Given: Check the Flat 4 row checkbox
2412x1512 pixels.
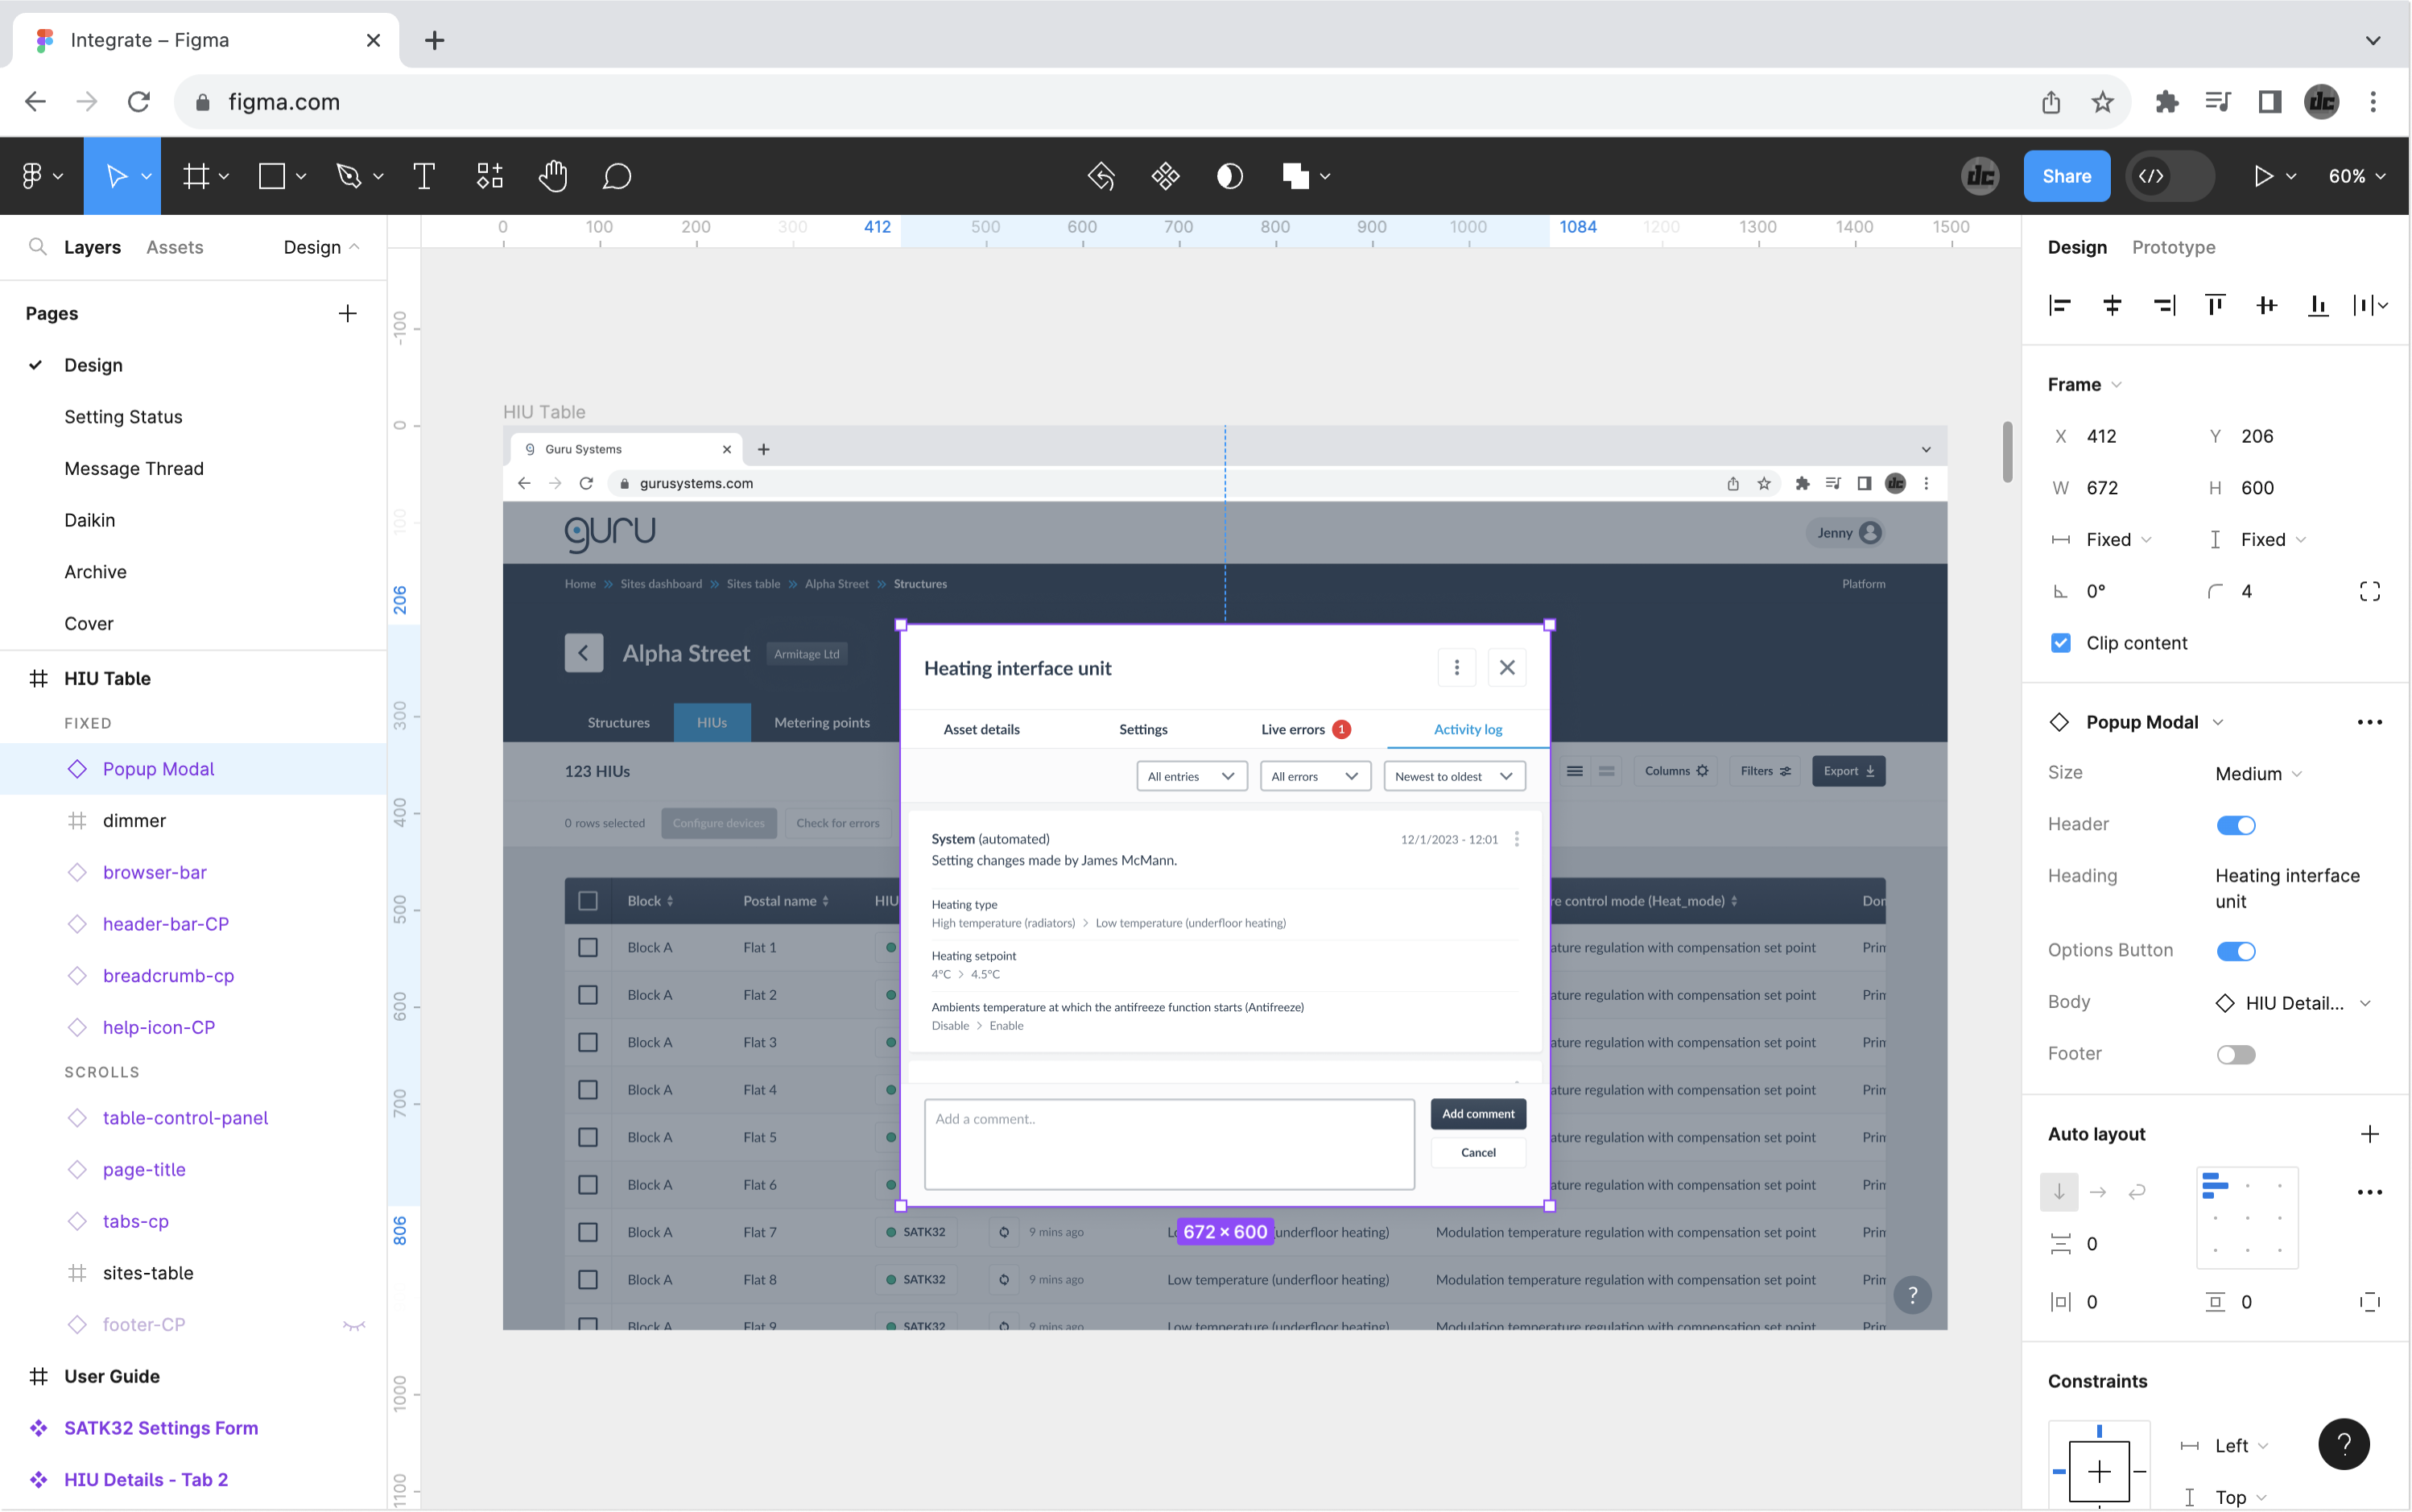Looking at the screenshot, I should [x=588, y=1090].
